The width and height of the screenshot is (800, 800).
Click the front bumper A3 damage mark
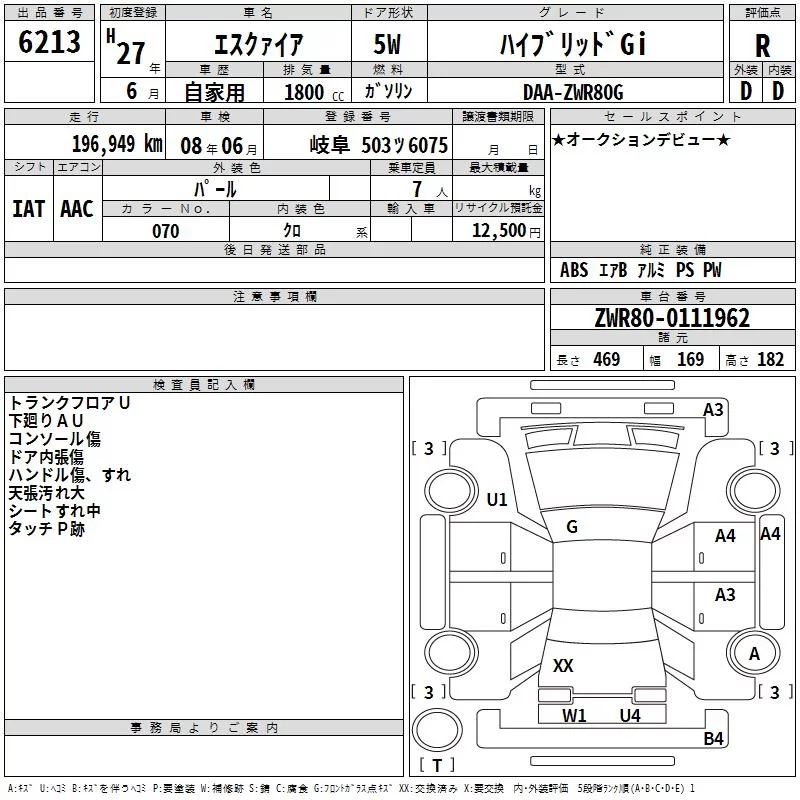pyautogui.click(x=713, y=410)
